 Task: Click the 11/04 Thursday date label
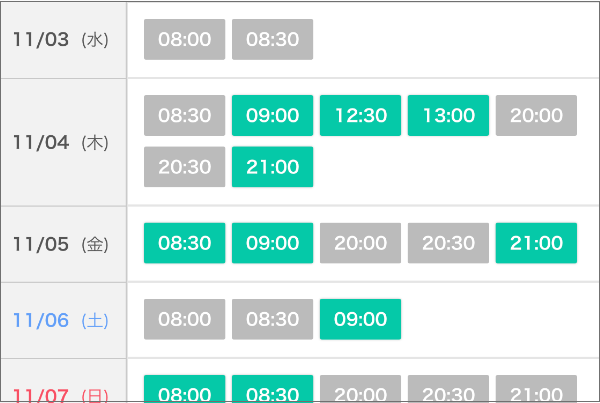(x=61, y=142)
